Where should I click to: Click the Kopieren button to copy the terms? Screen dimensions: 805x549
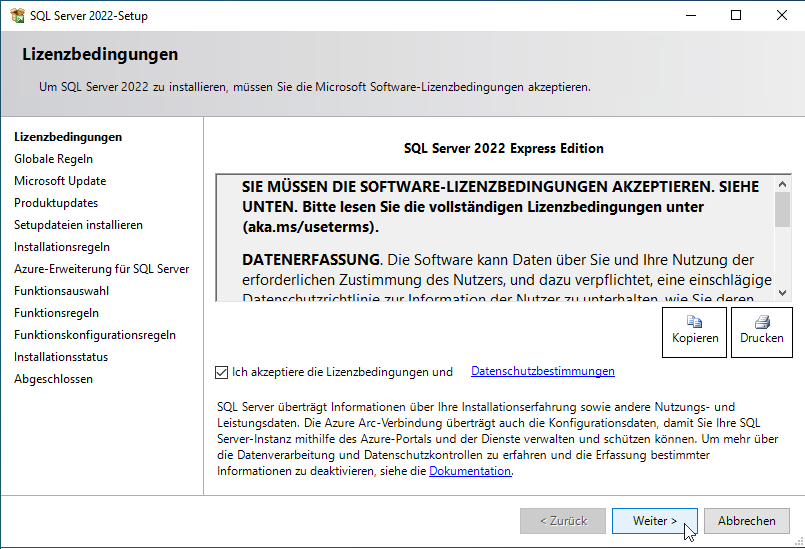[x=695, y=332]
